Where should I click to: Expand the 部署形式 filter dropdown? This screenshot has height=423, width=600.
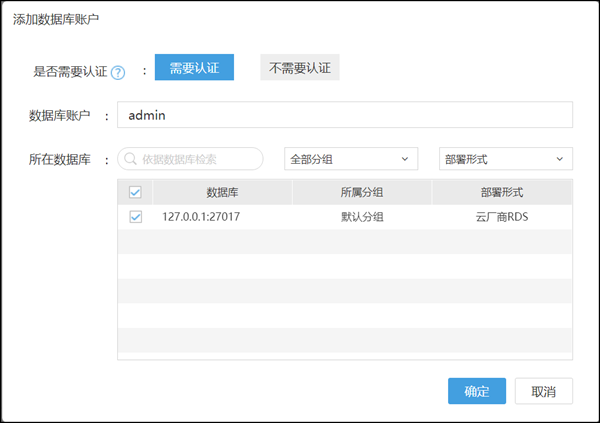coord(506,159)
